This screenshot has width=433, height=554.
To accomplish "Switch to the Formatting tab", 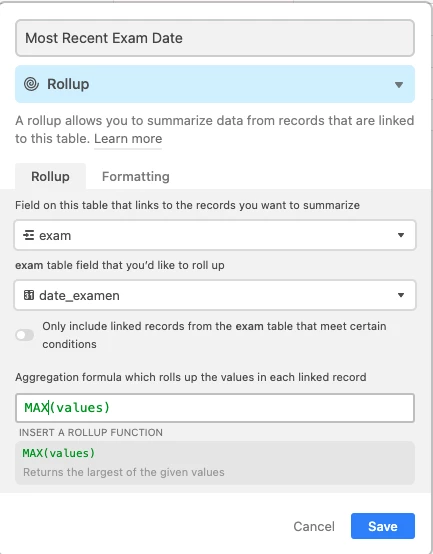I will (x=136, y=176).
